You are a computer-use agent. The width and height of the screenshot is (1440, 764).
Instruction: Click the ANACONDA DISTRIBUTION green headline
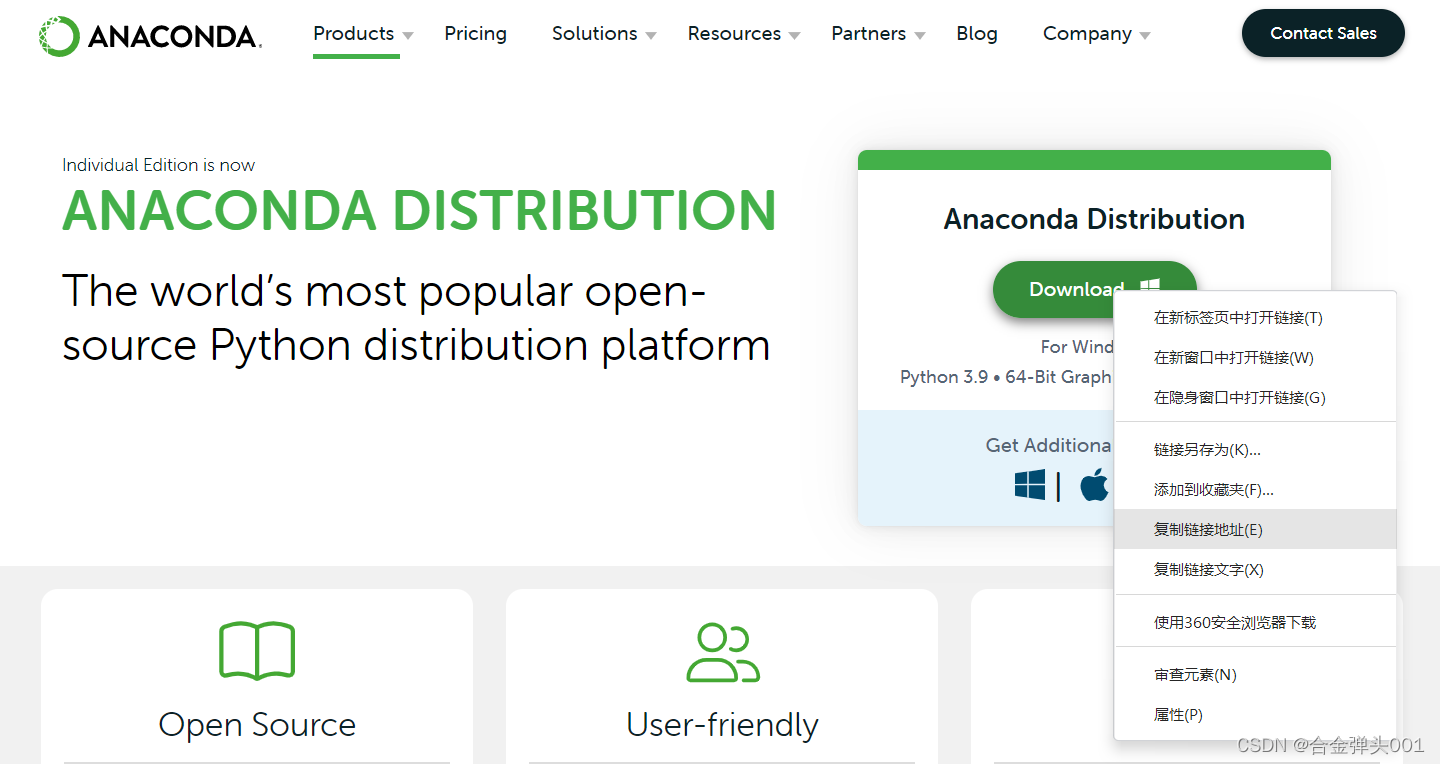click(x=419, y=210)
